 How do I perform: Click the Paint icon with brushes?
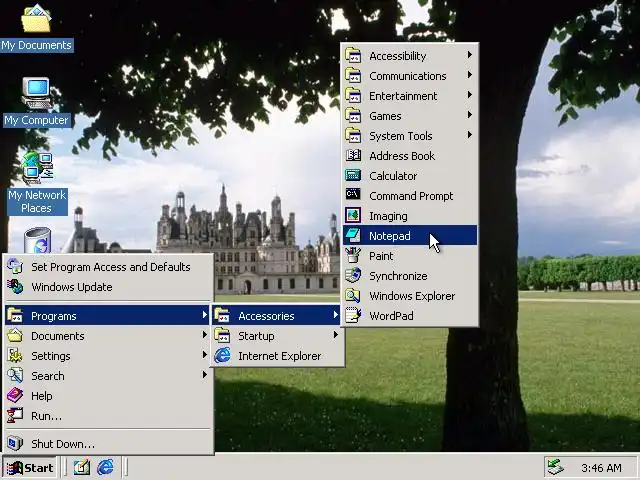pyautogui.click(x=353, y=256)
